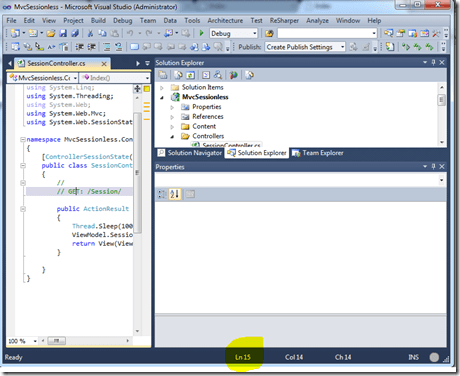Click the Open File folder icon
460x376 pixels.
point(51,33)
